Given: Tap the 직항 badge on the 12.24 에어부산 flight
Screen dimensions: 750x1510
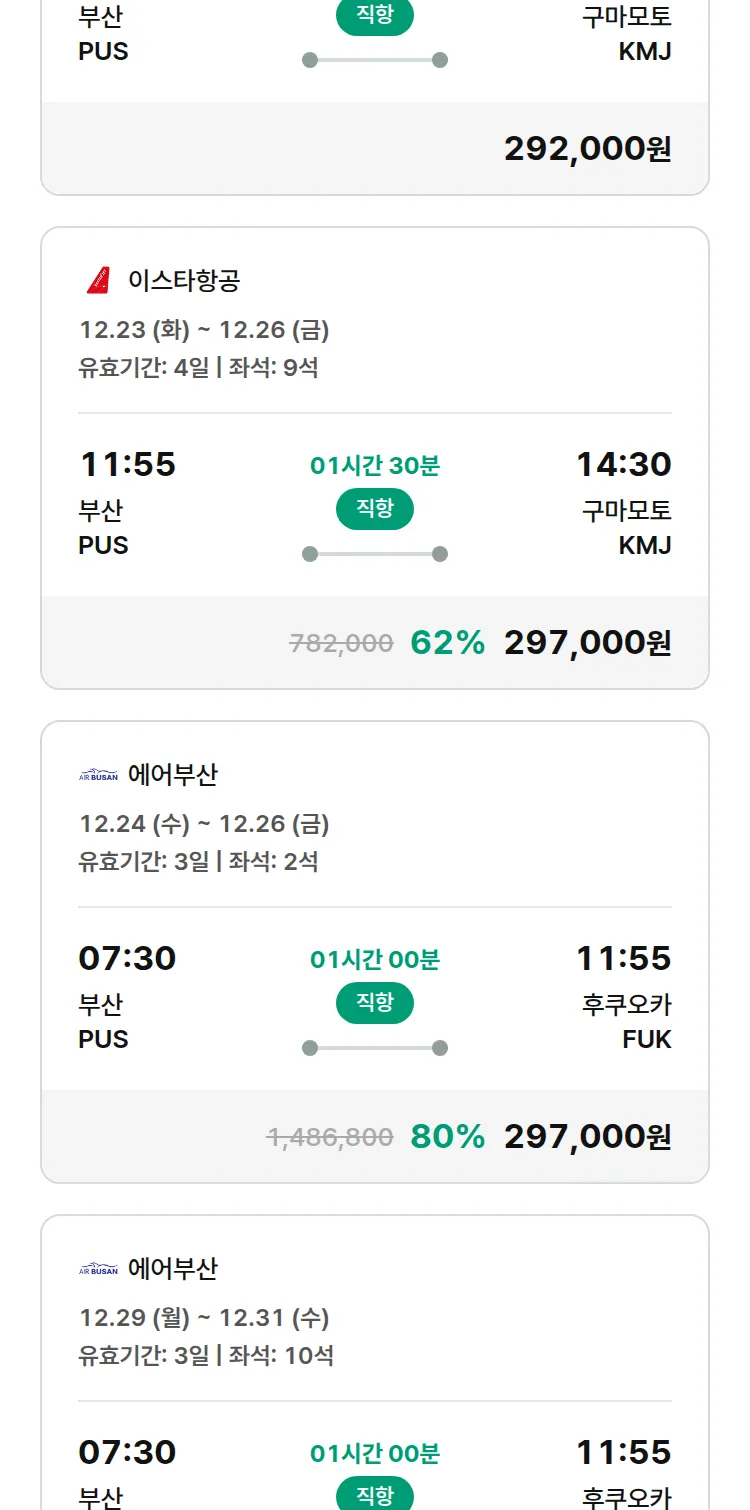Looking at the screenshot, I should pyautogui.click(x=375, y=1003).
